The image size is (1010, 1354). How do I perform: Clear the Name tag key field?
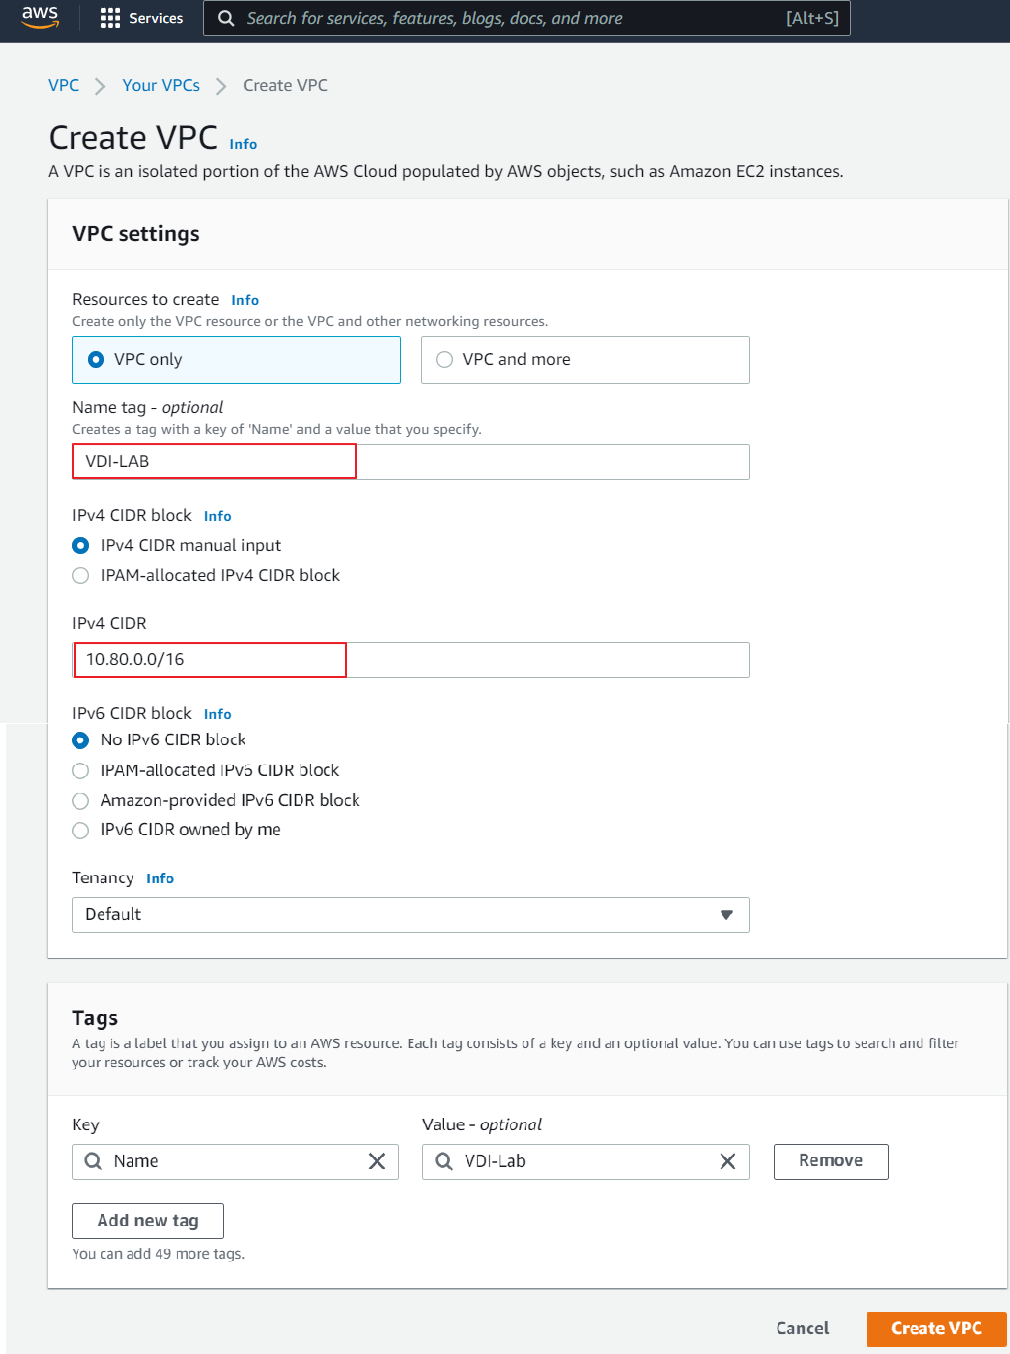377,1161
